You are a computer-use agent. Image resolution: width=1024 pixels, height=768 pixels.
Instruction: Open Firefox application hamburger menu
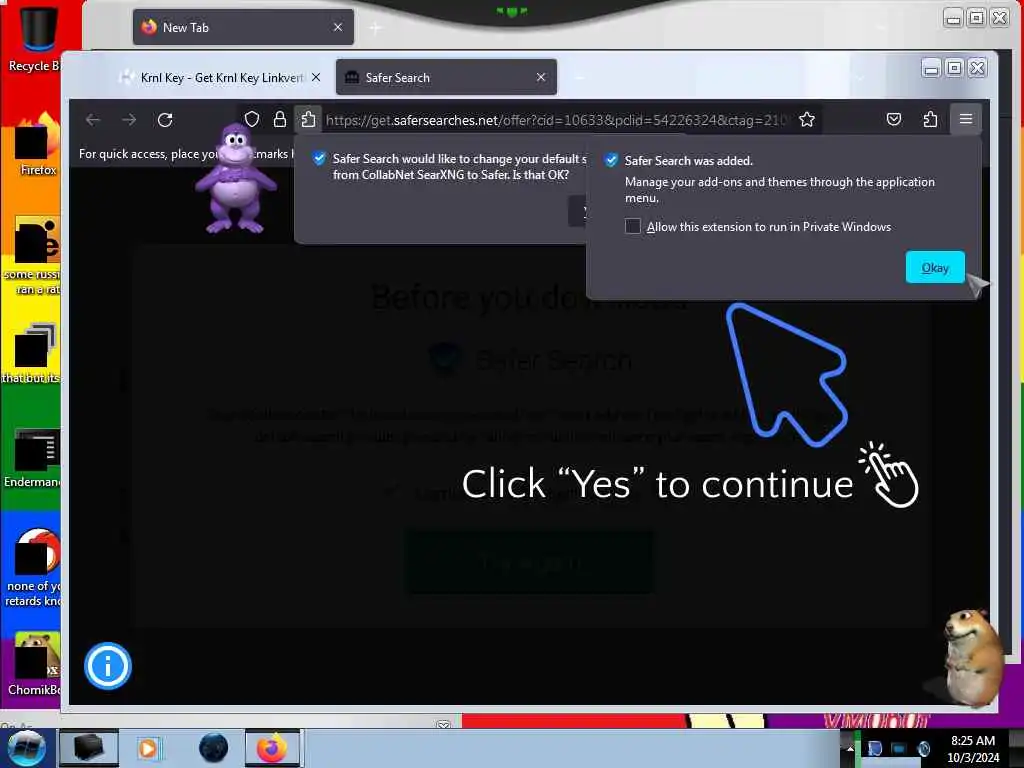tap(966, 120)
